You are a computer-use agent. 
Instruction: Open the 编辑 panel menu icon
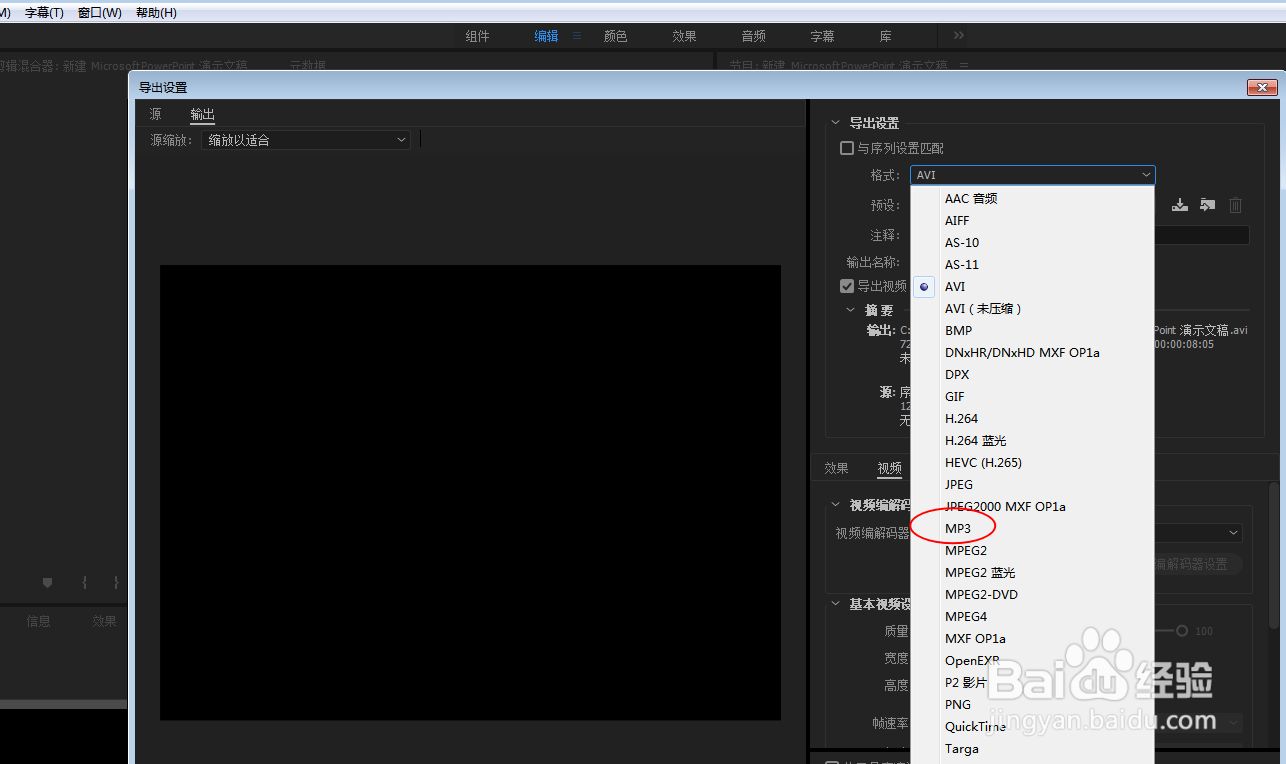point(576,35)
